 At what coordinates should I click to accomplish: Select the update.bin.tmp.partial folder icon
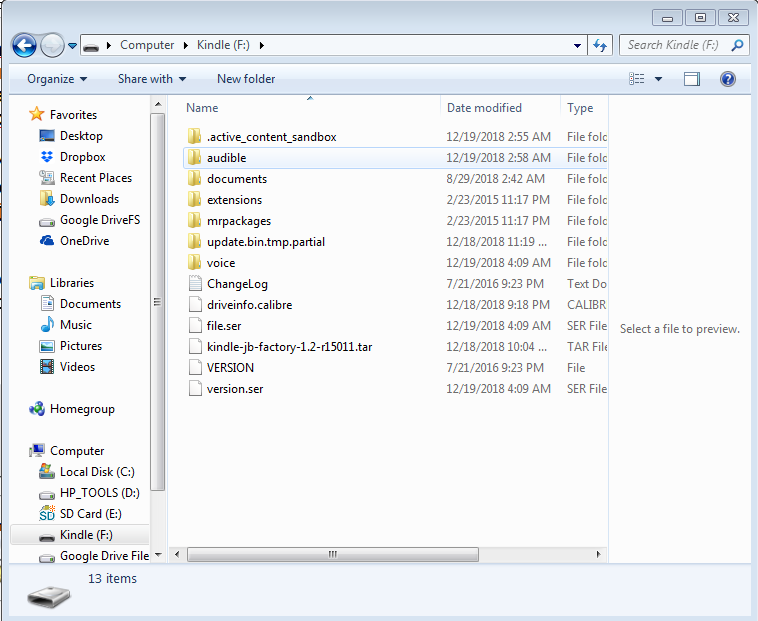(x=194, y=241)
